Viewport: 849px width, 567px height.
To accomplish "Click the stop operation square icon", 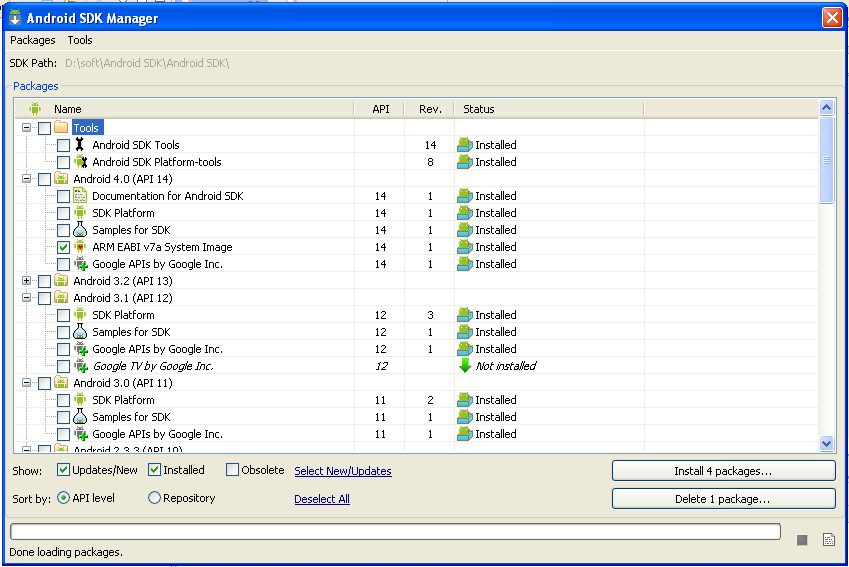I will 802,540.
